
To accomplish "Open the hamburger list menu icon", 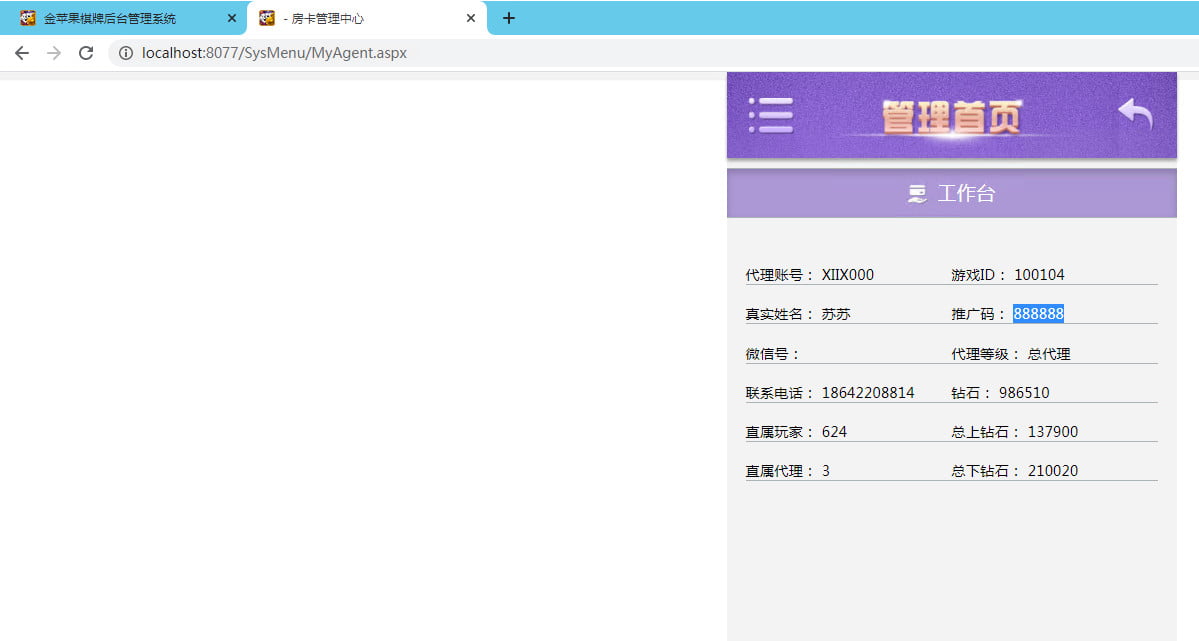I will [x=771, y=115].
